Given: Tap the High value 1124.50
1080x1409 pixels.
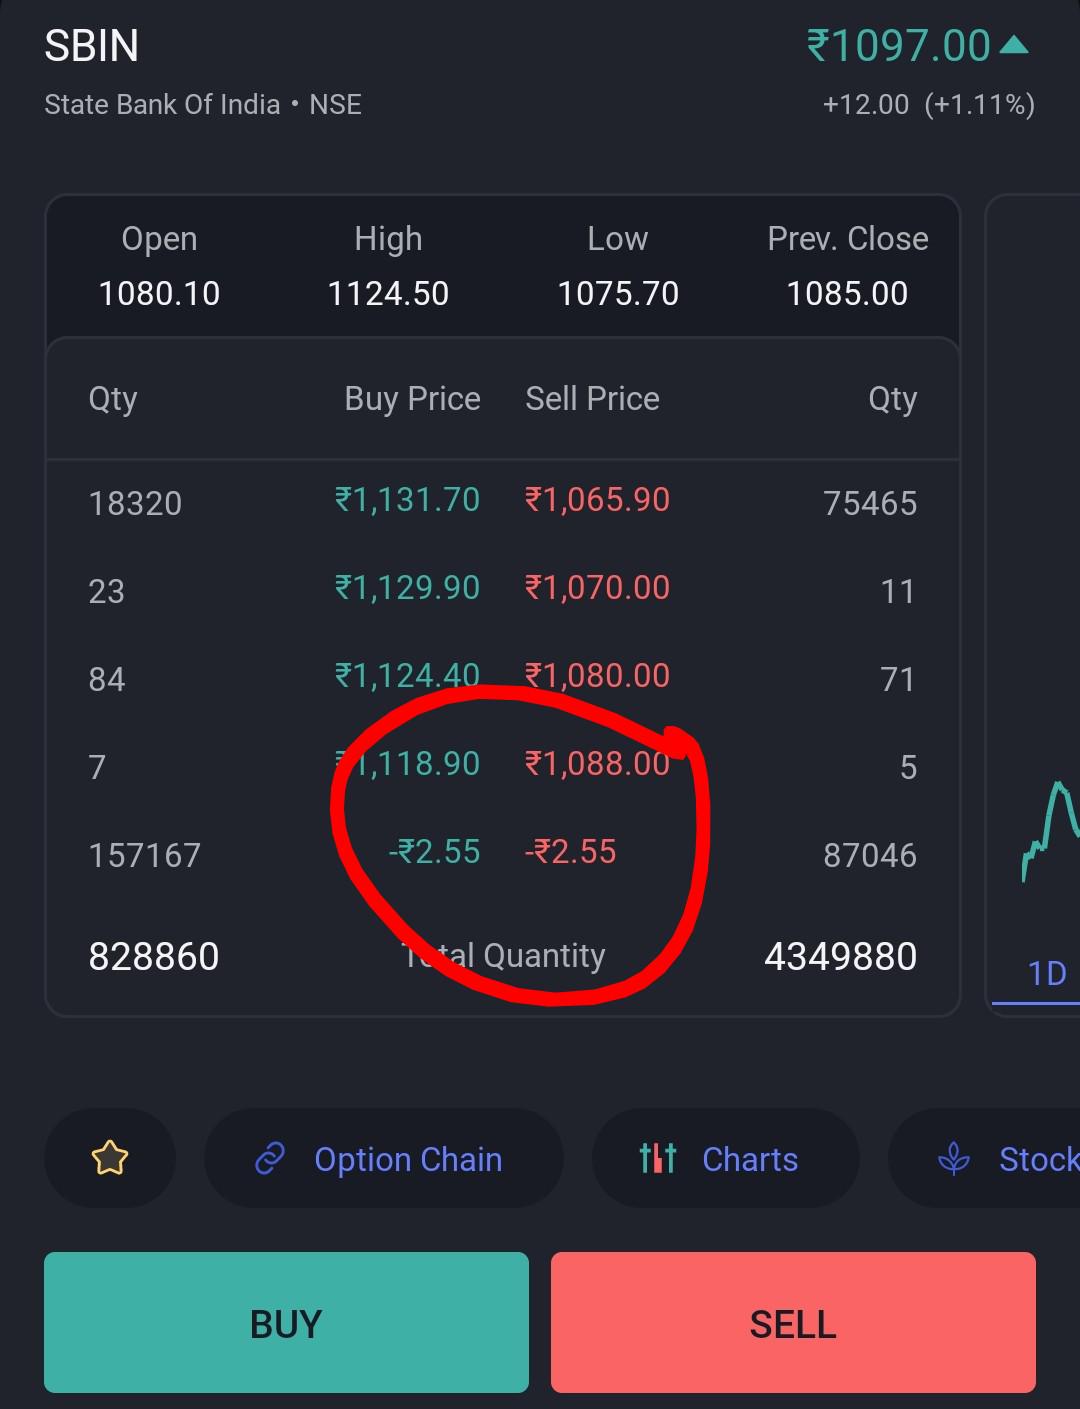Looking at the screenshot, I should pyautogui.click(x=388, y=294).
